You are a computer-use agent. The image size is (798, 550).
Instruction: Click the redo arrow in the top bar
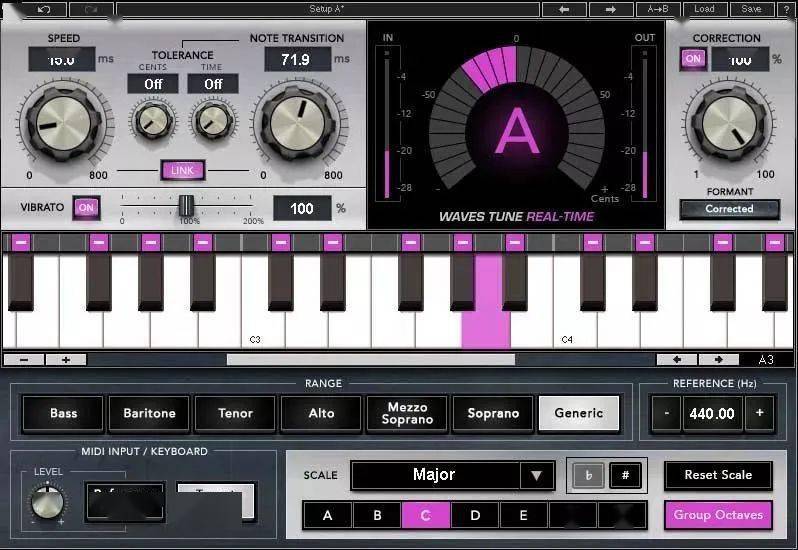(91, 9)
